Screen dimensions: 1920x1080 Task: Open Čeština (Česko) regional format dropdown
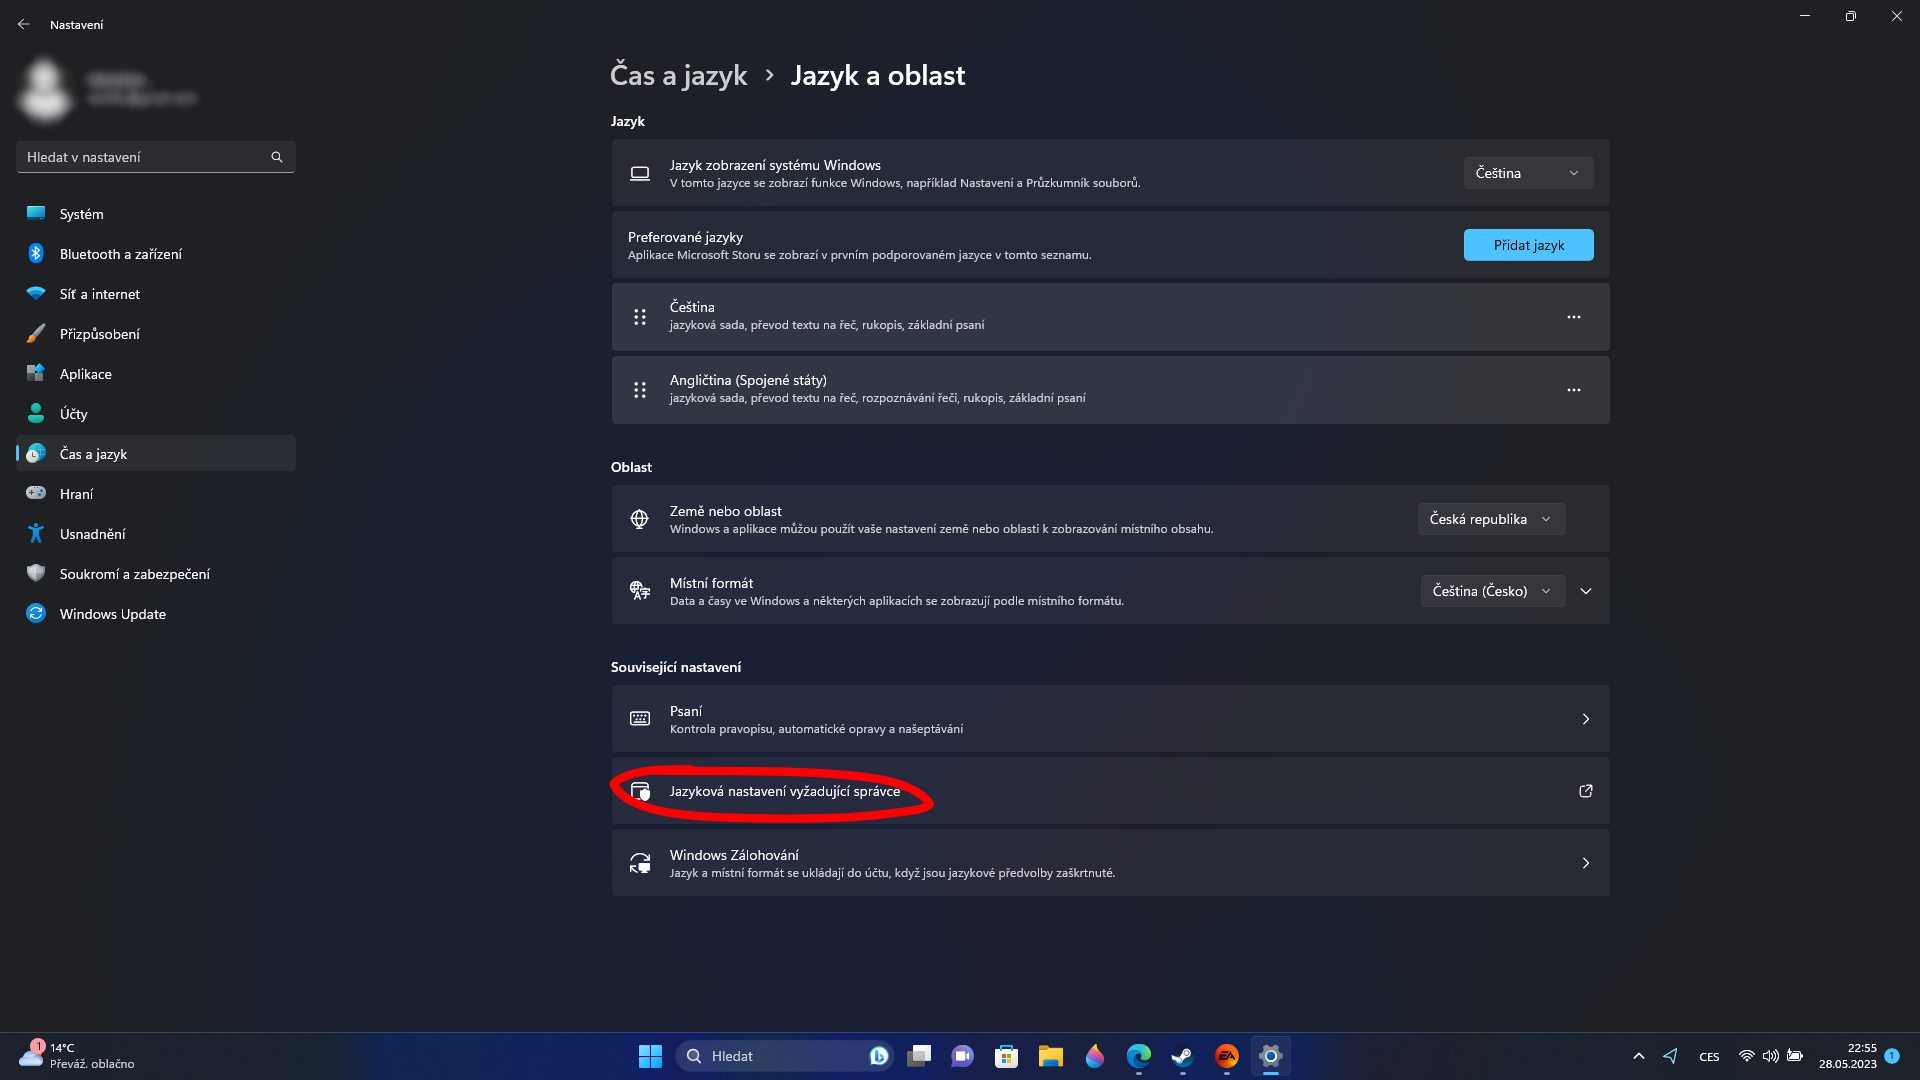coord(1492,591)
